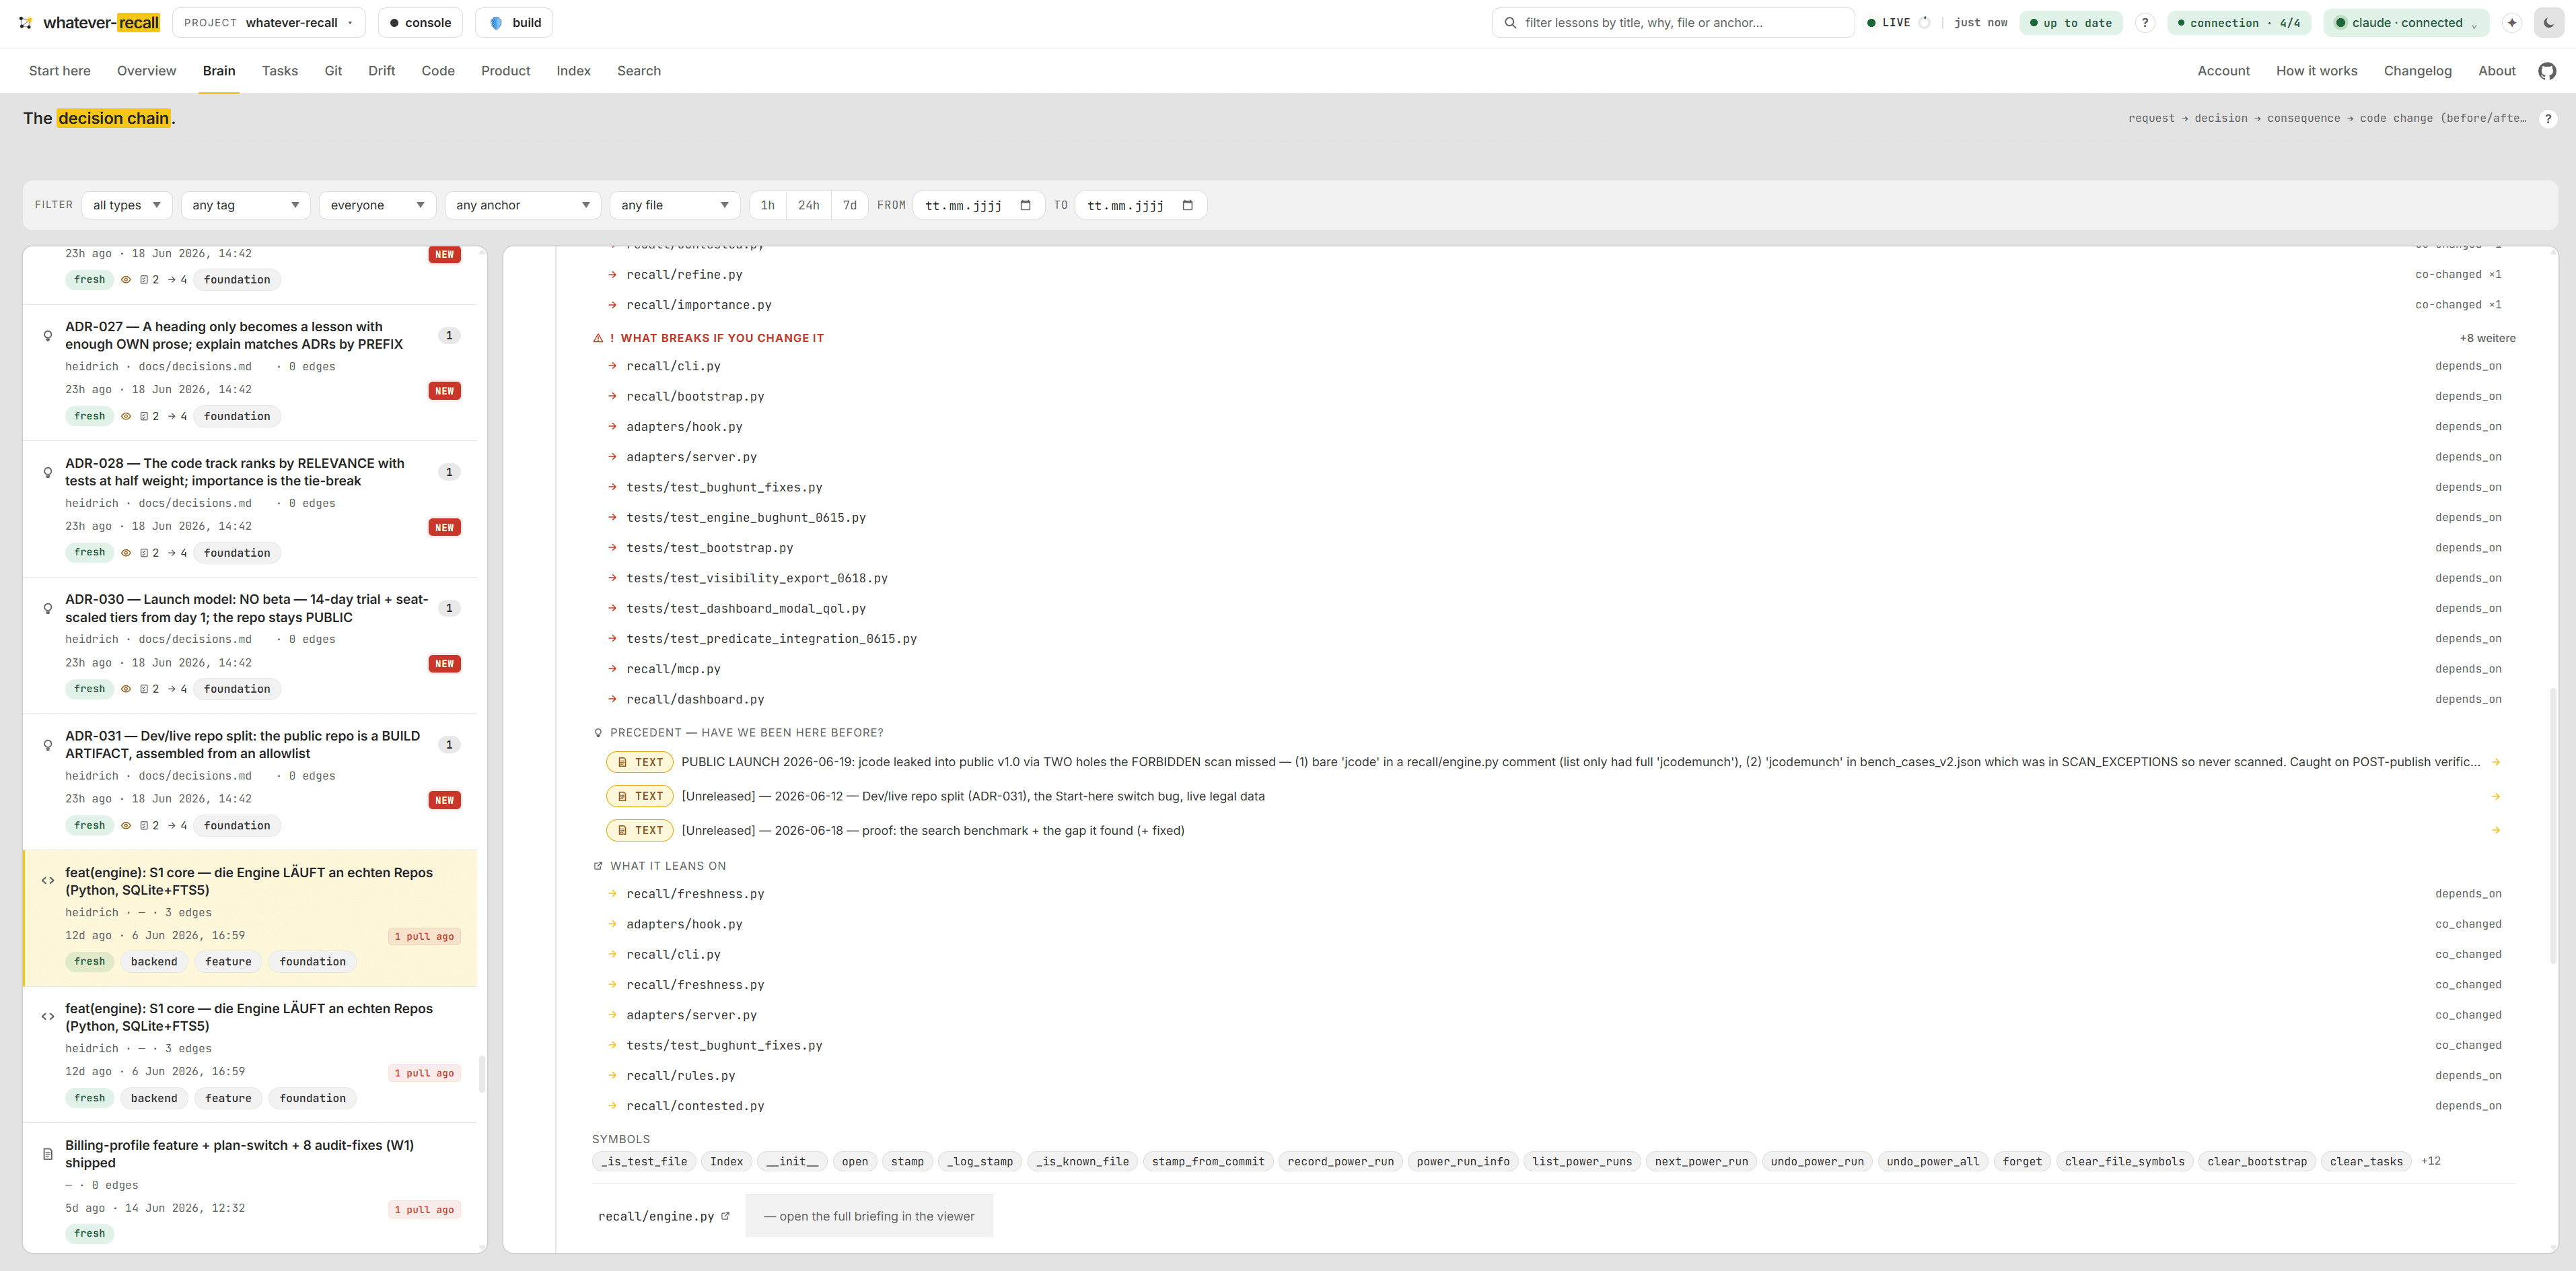2576x1271 pixels.
Task: Click the filter lessons search field
Action: tap(1673, 22)
